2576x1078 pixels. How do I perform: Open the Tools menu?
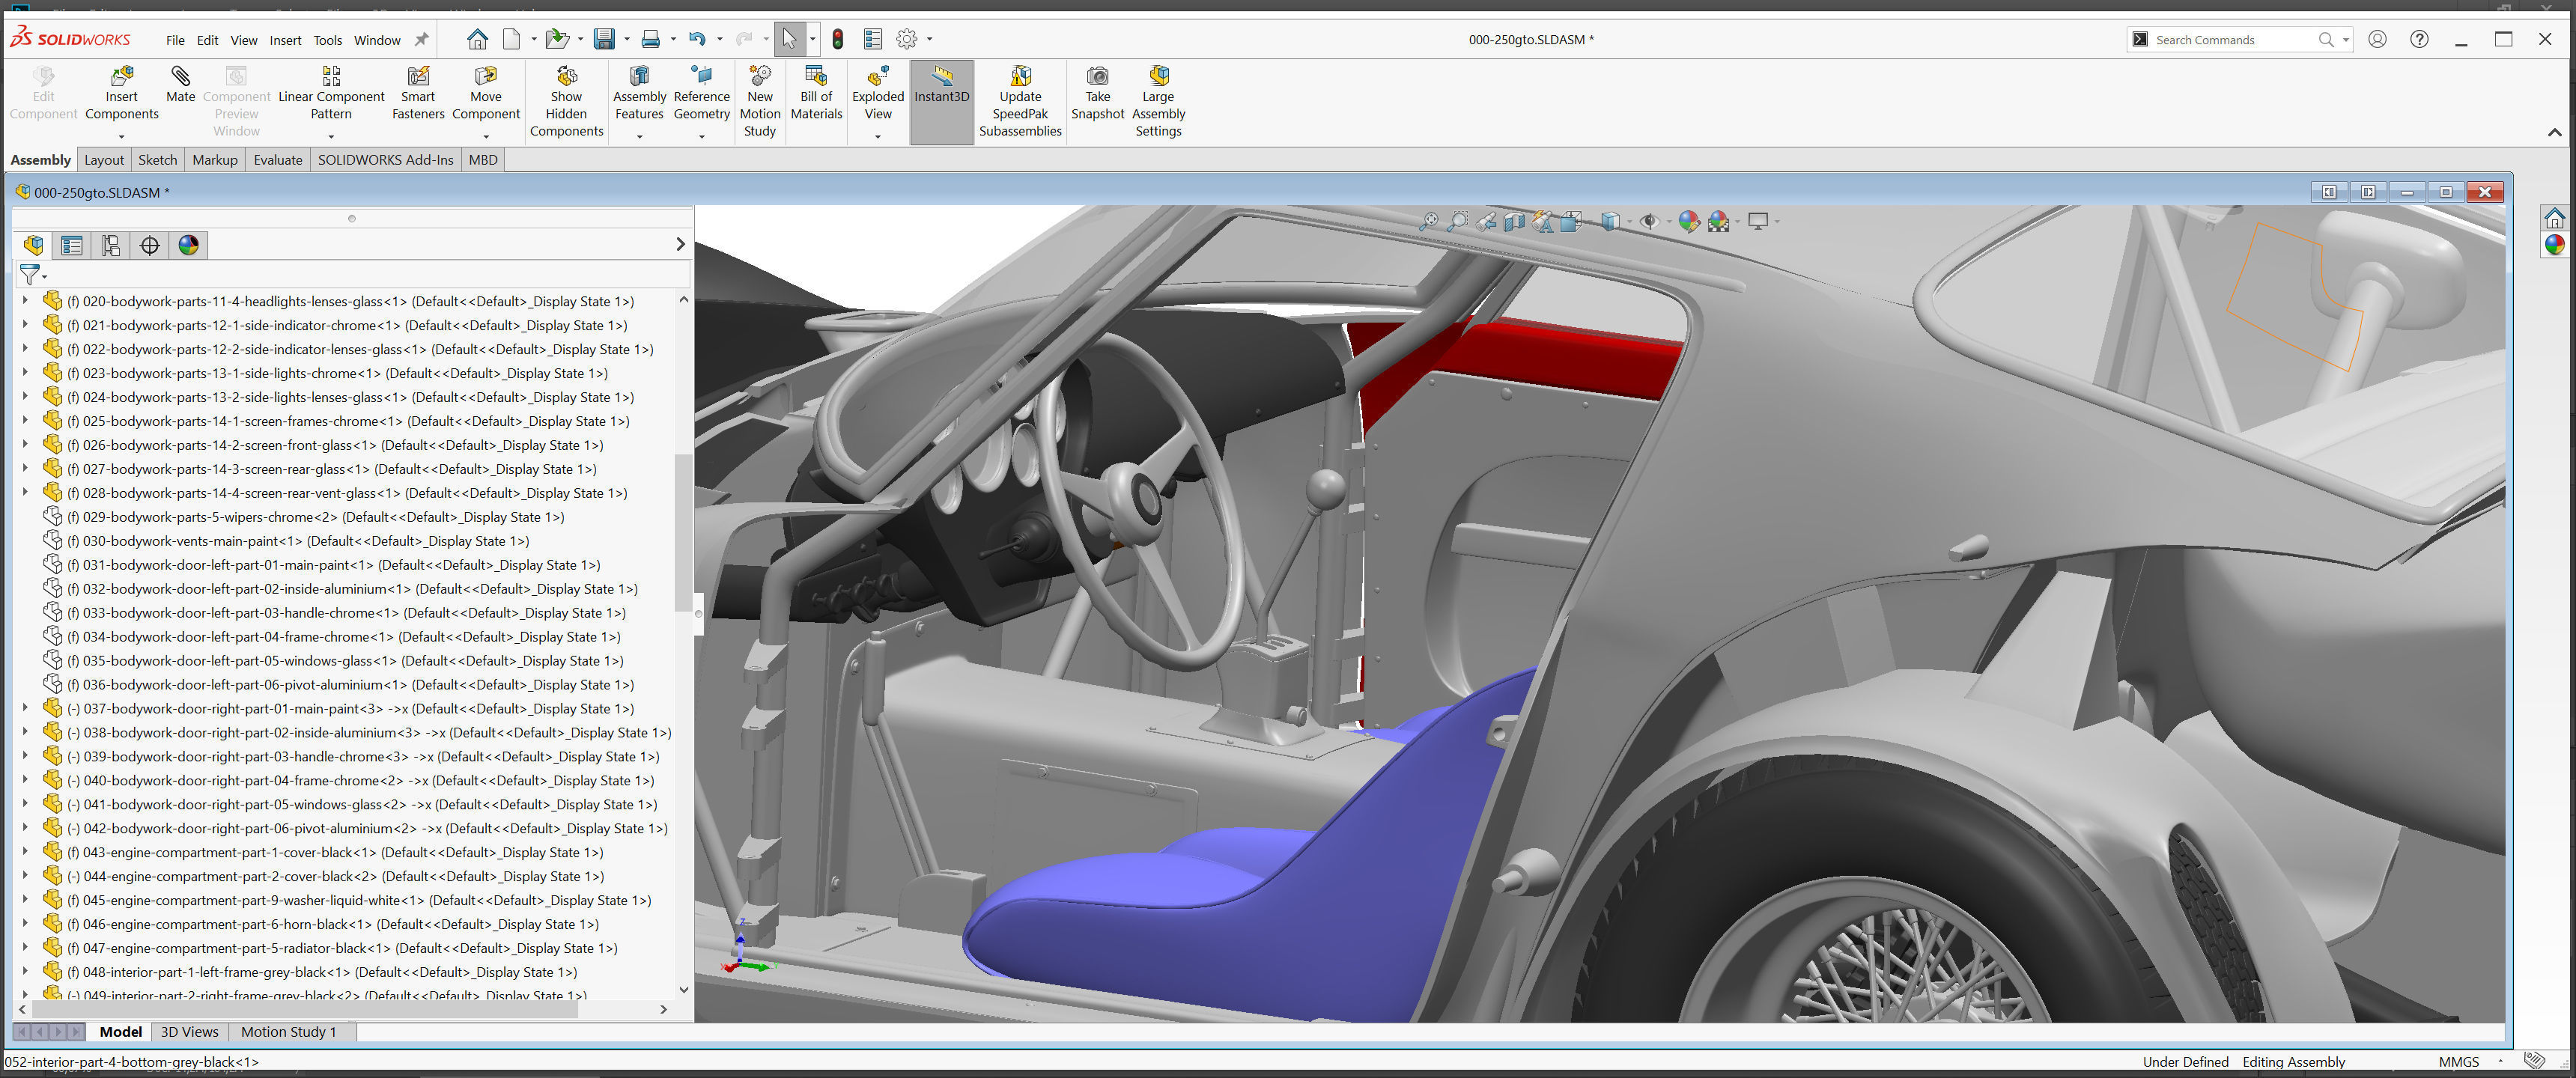point(327,40)
